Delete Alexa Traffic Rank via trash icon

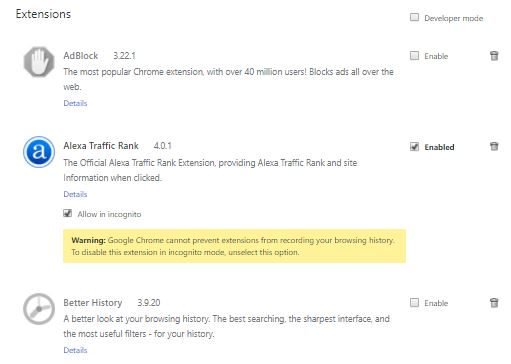(494, 146)
